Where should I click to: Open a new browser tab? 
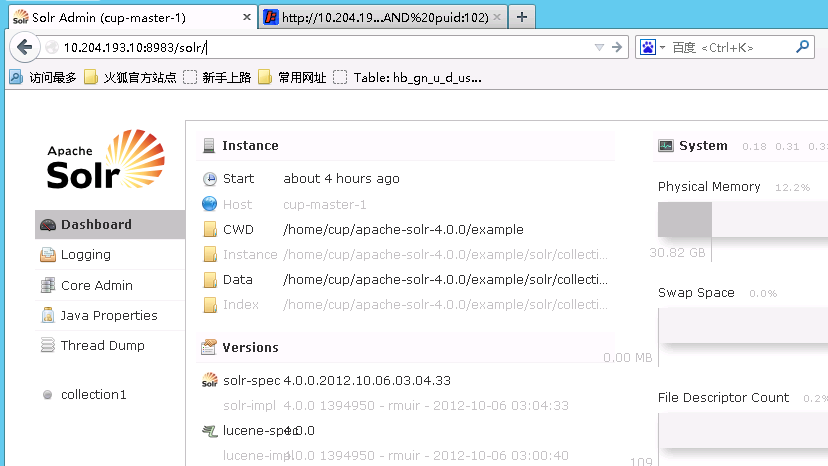(522, 17)
